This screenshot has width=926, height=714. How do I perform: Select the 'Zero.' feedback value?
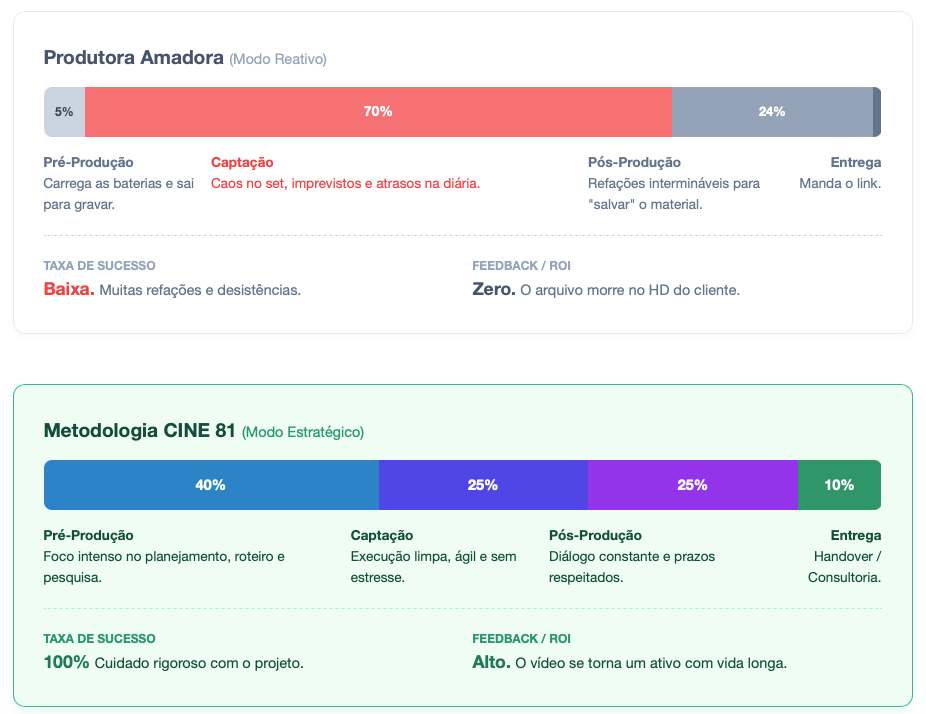pos(494,289)
